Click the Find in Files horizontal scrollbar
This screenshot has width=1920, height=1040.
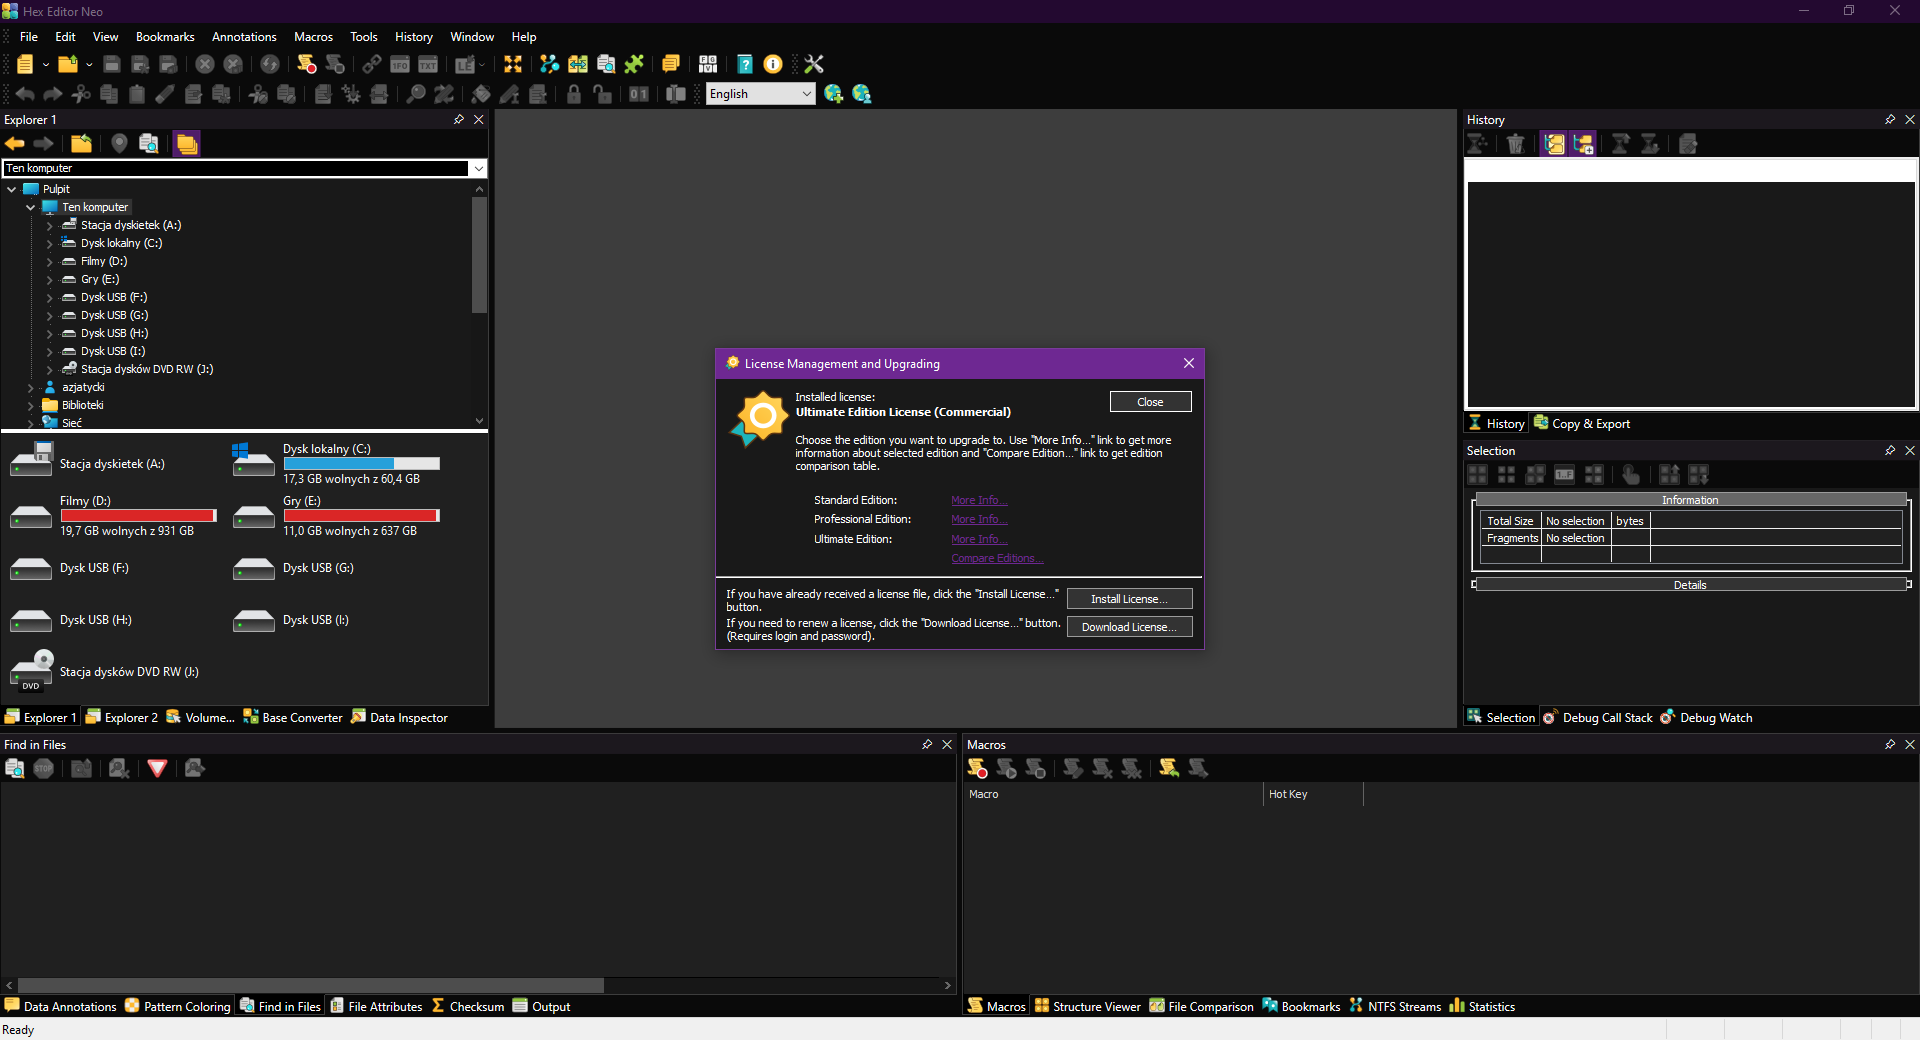point(311,985)
